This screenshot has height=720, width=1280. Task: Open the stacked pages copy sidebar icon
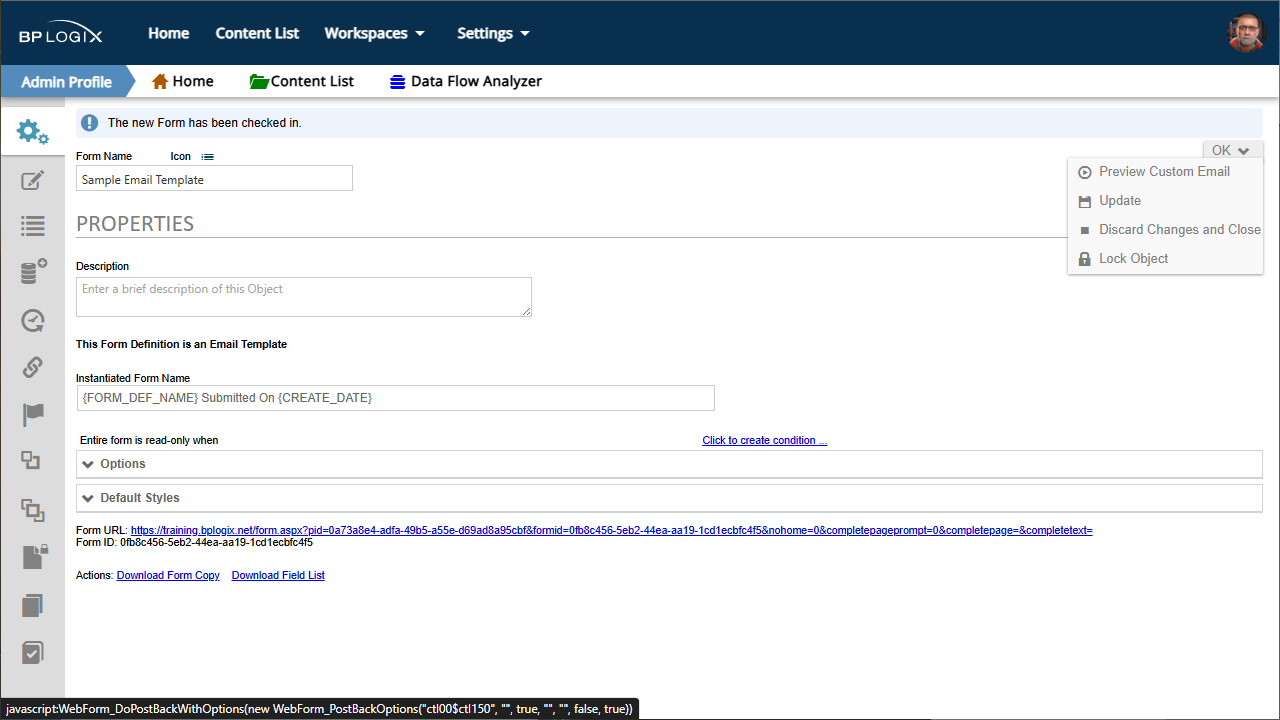(x=33, y=605)
